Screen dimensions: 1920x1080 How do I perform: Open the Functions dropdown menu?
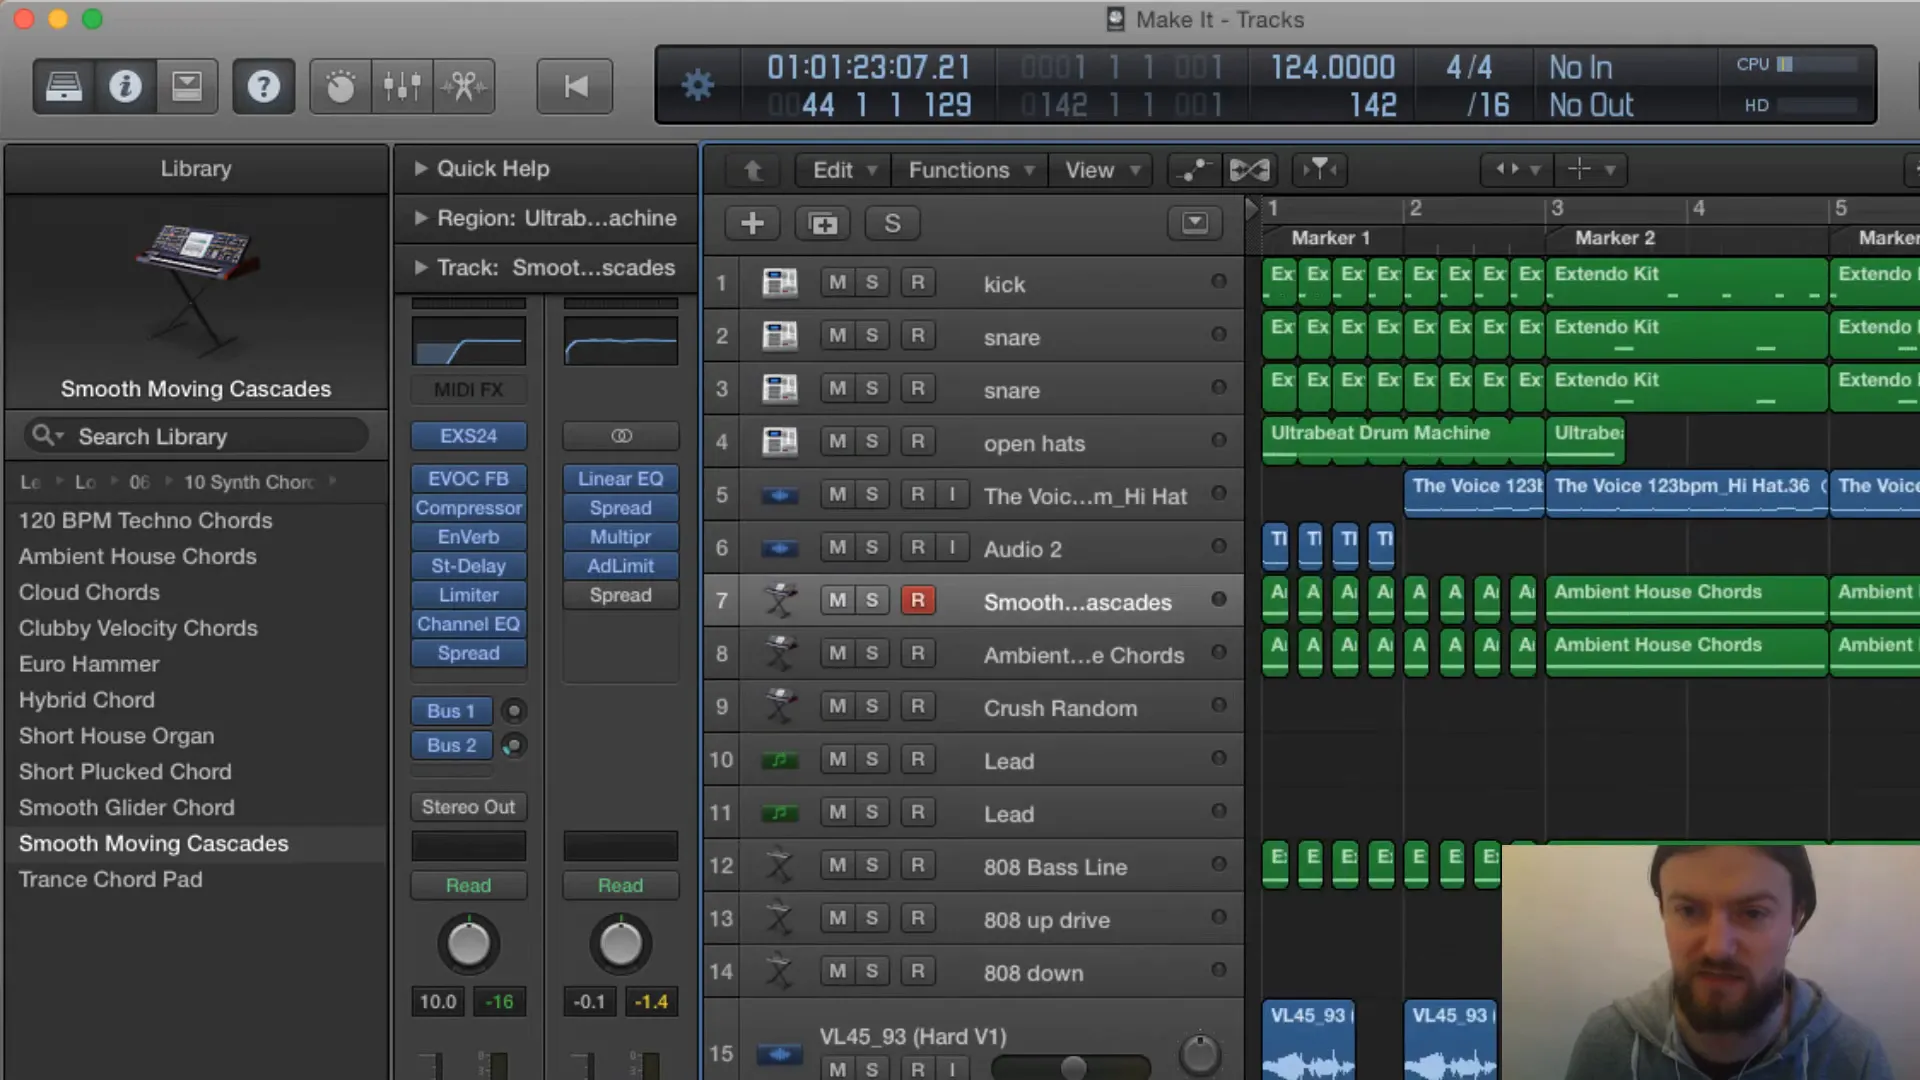[957, 169]
